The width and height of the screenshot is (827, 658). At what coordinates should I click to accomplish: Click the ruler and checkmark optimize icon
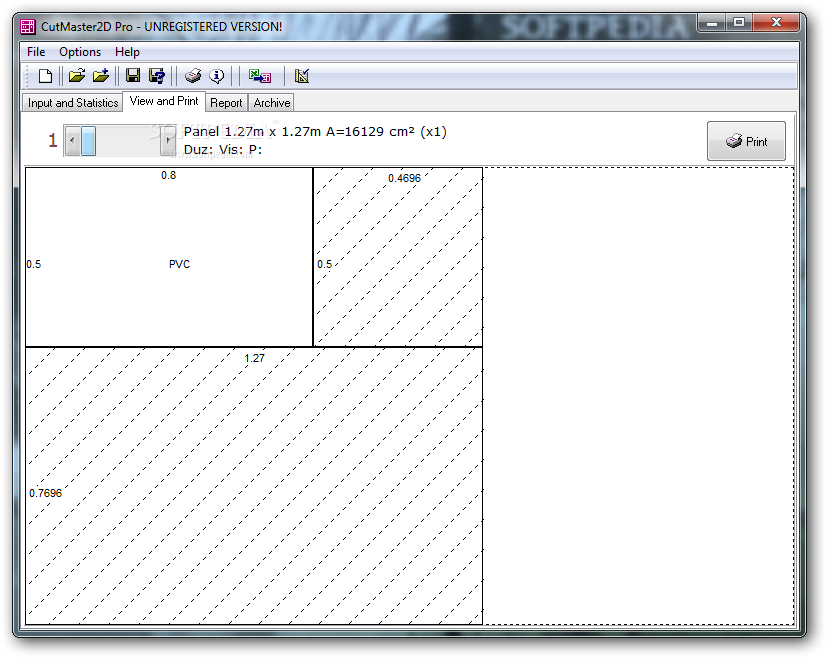pyautogui.click(x=302, y=76)
